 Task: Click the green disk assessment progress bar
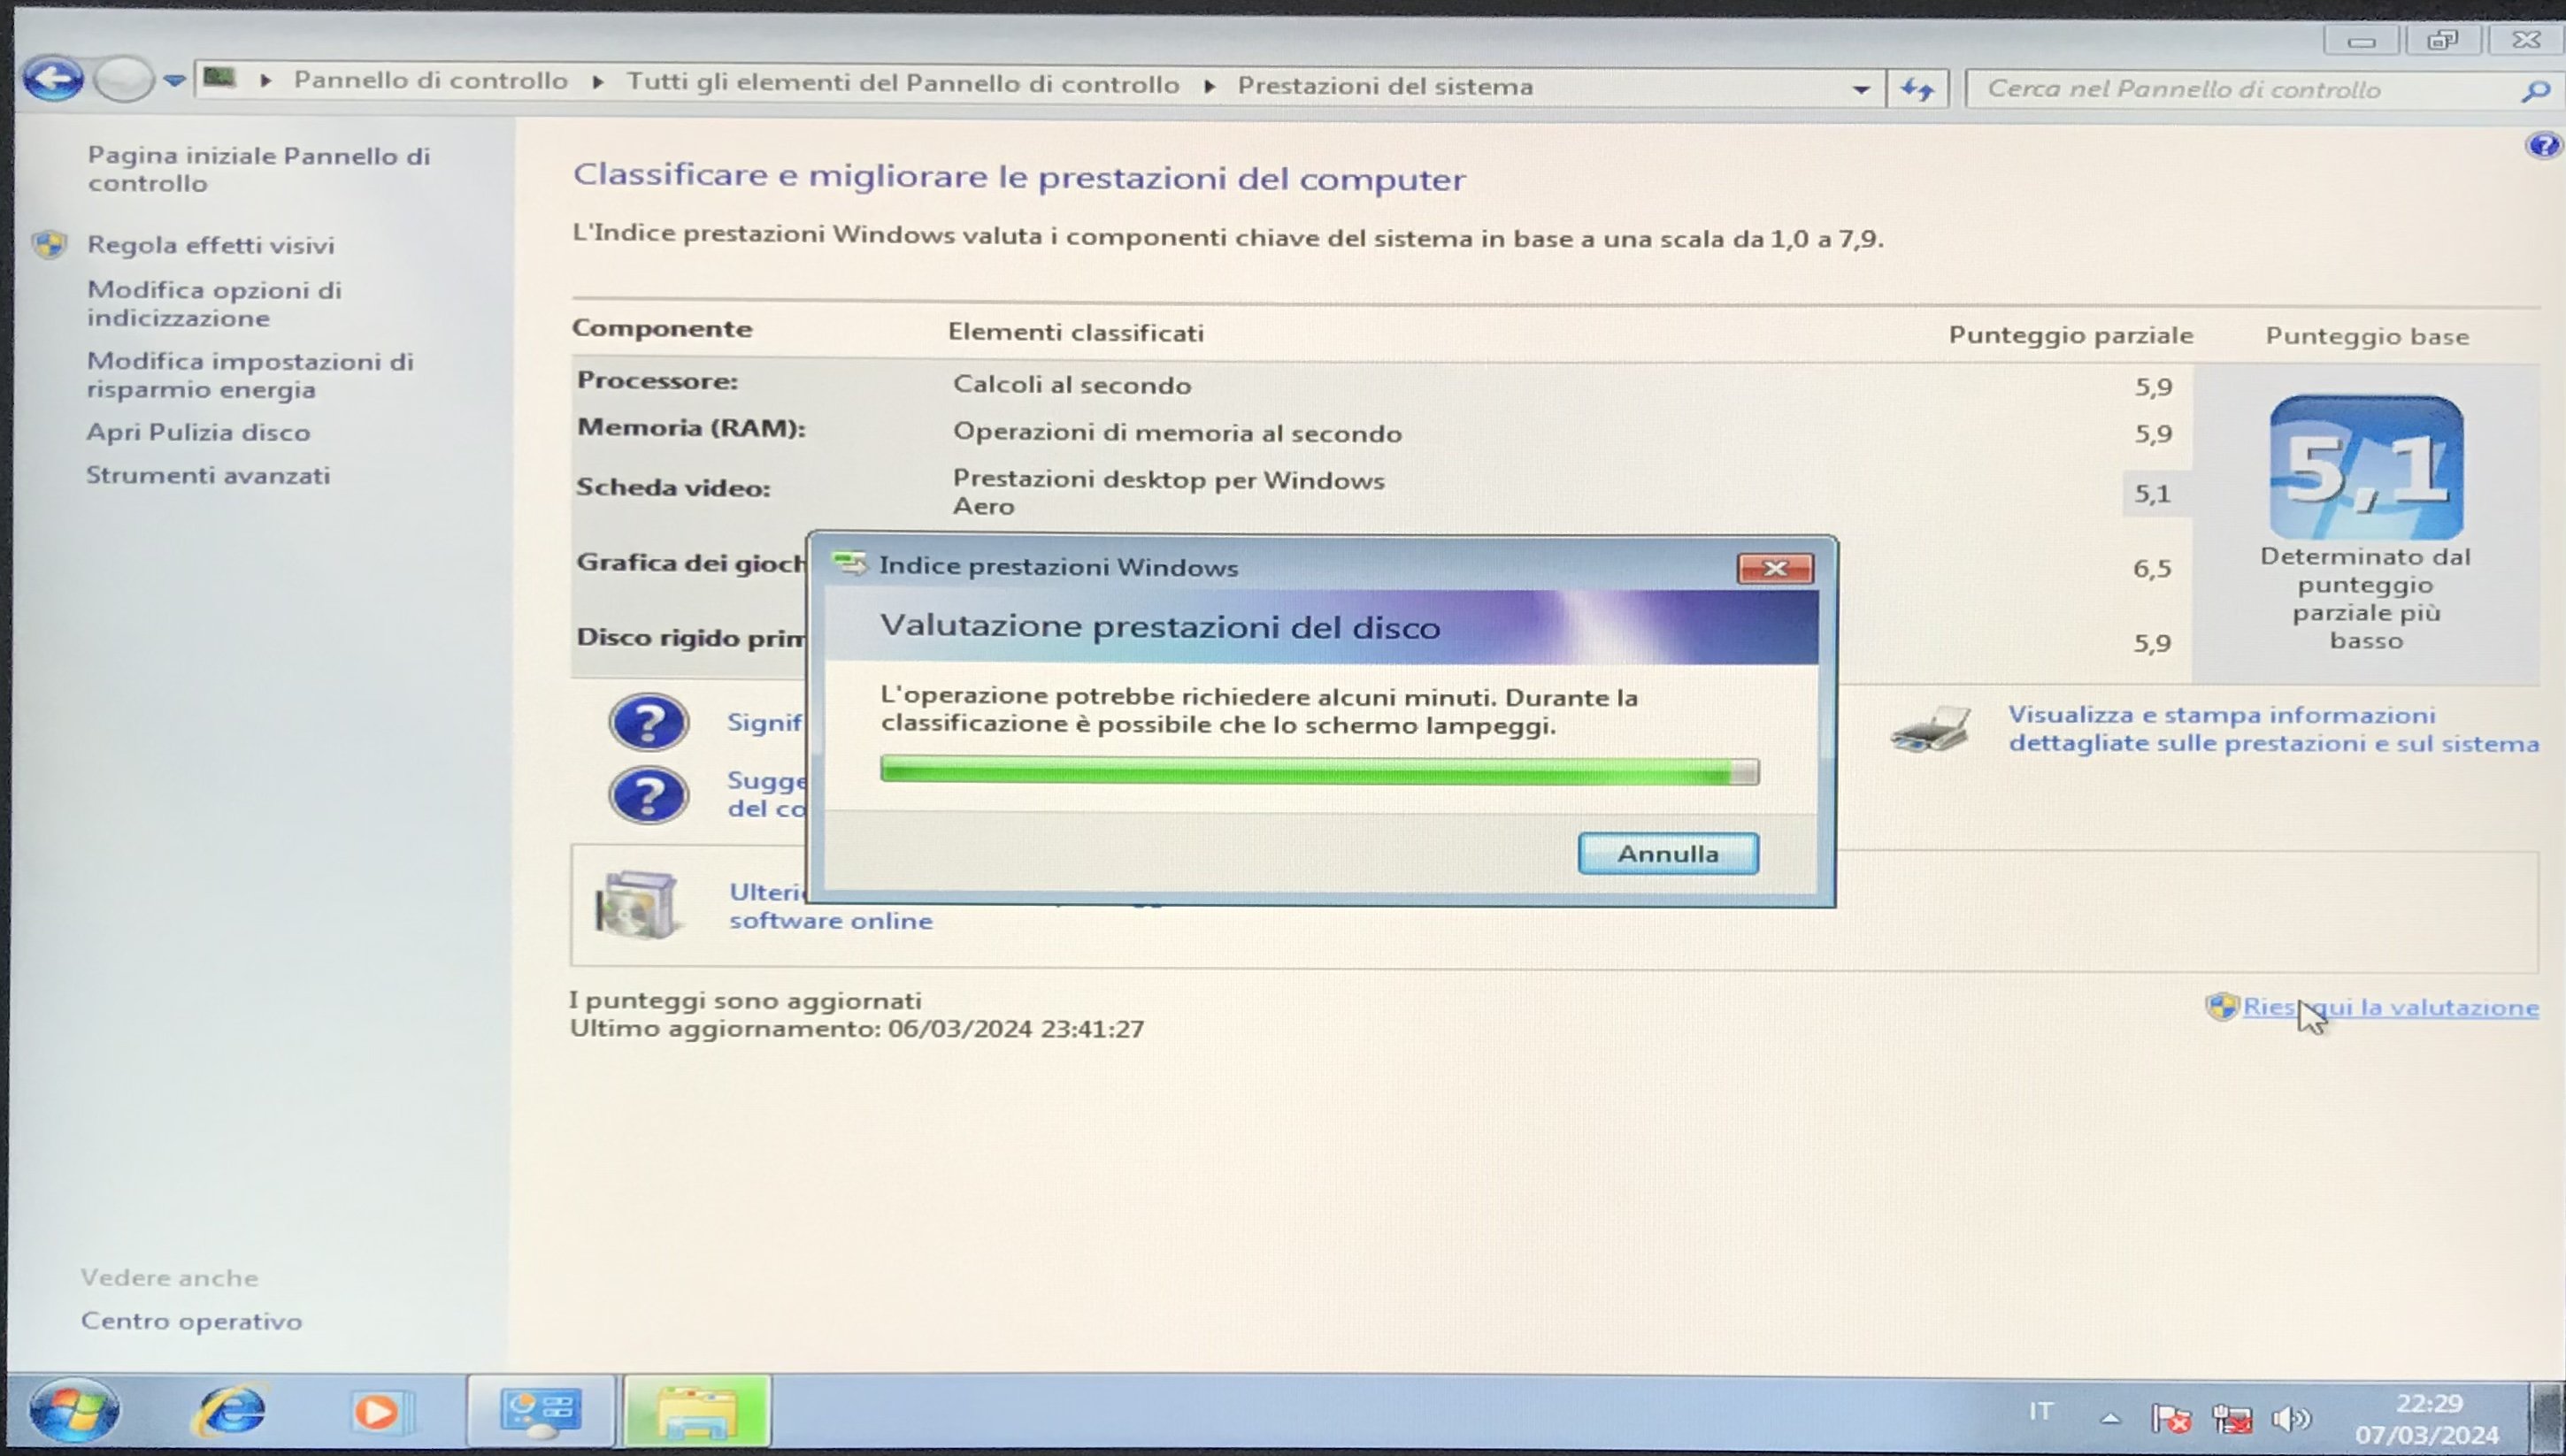[x=1318, y=771]
